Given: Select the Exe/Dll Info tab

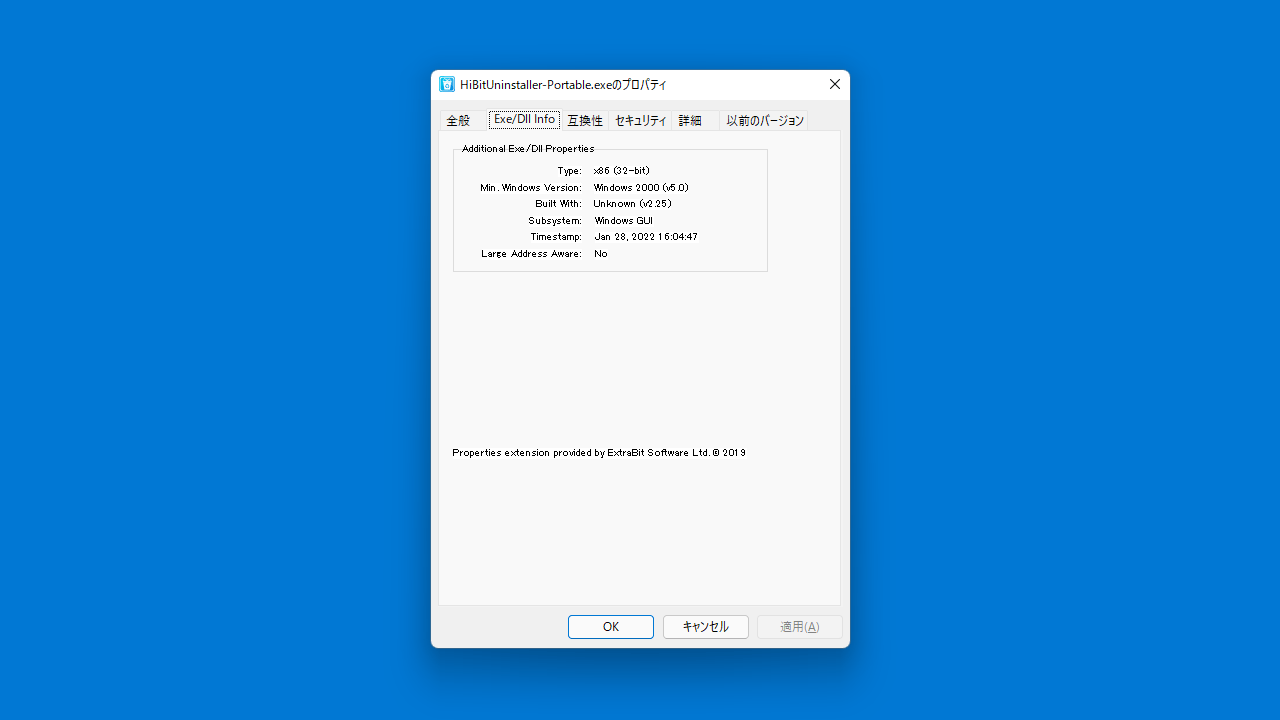Looking at the screenshot, I should (524, 119).
